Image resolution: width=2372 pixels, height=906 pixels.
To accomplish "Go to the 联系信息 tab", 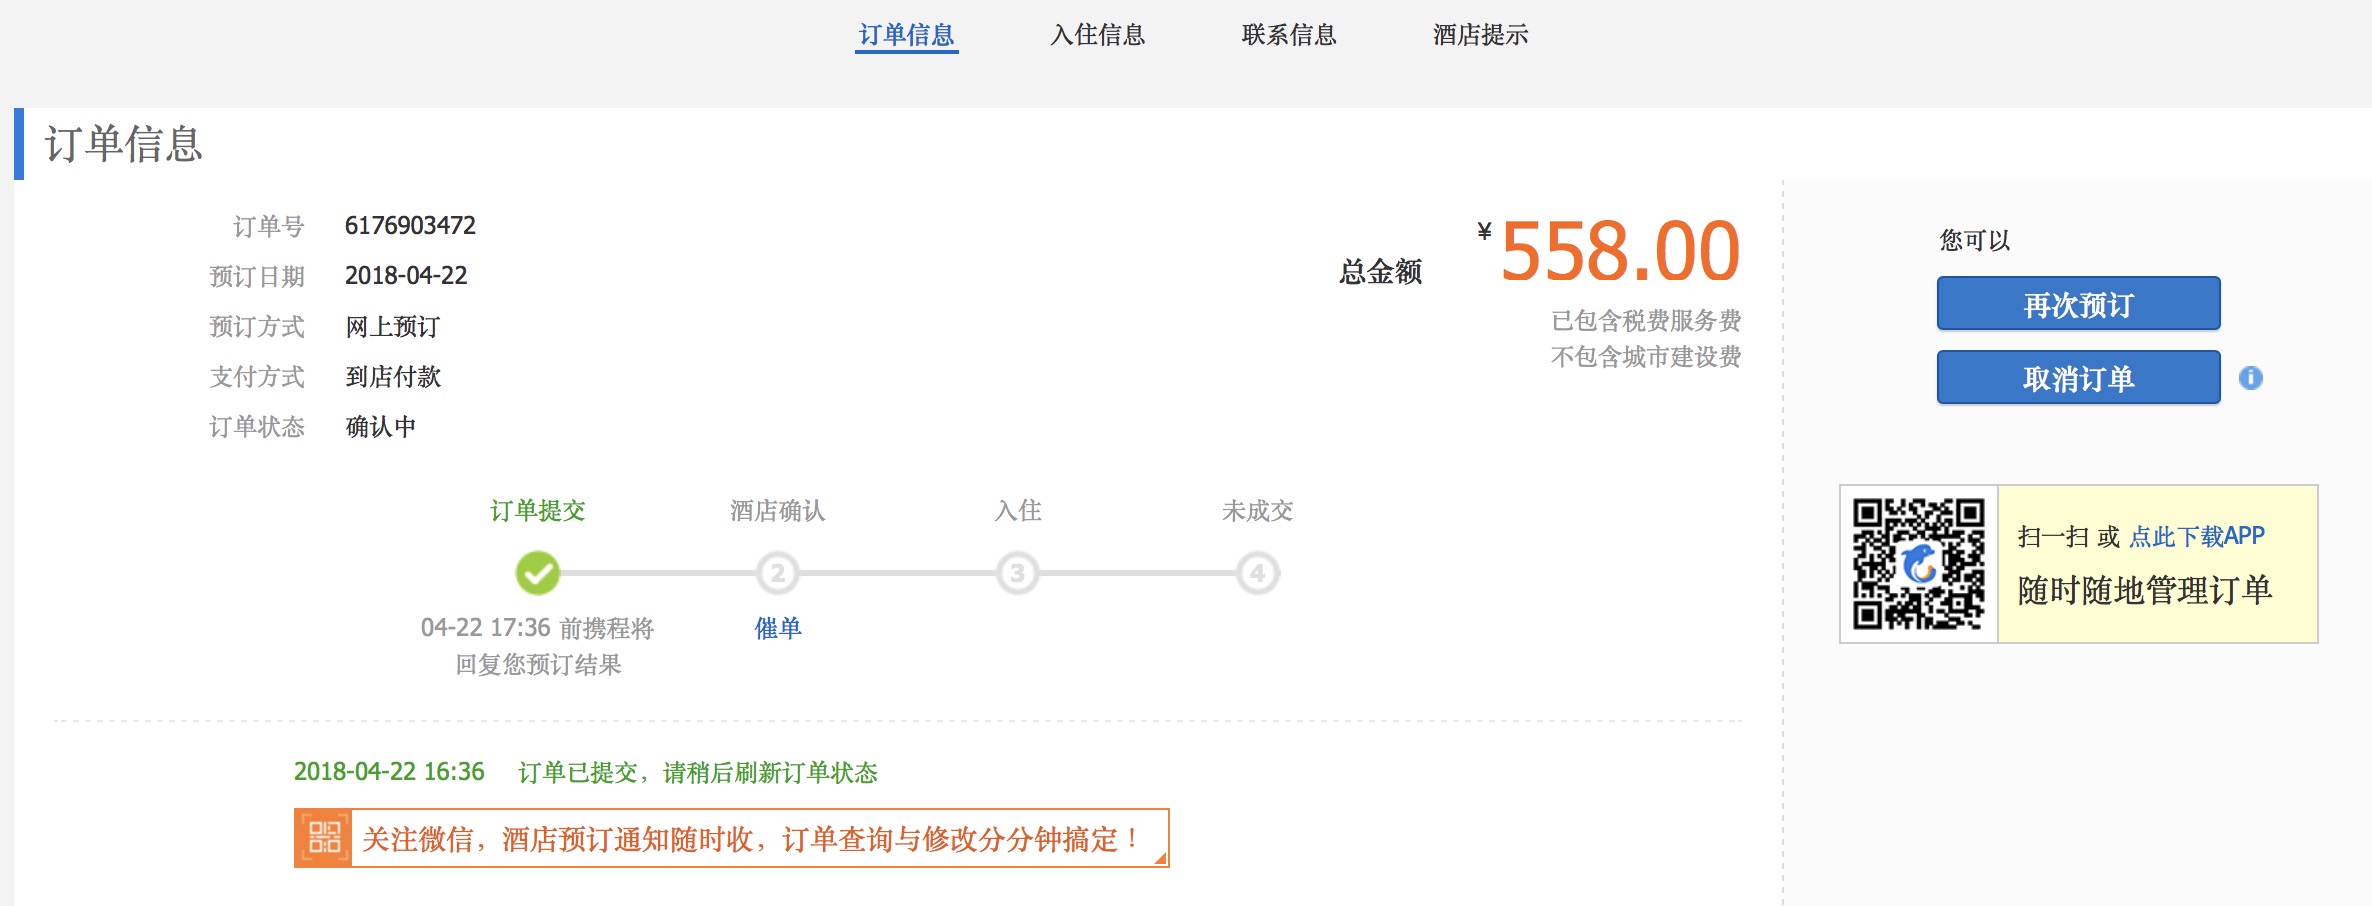I will (x=1289, y=35).
